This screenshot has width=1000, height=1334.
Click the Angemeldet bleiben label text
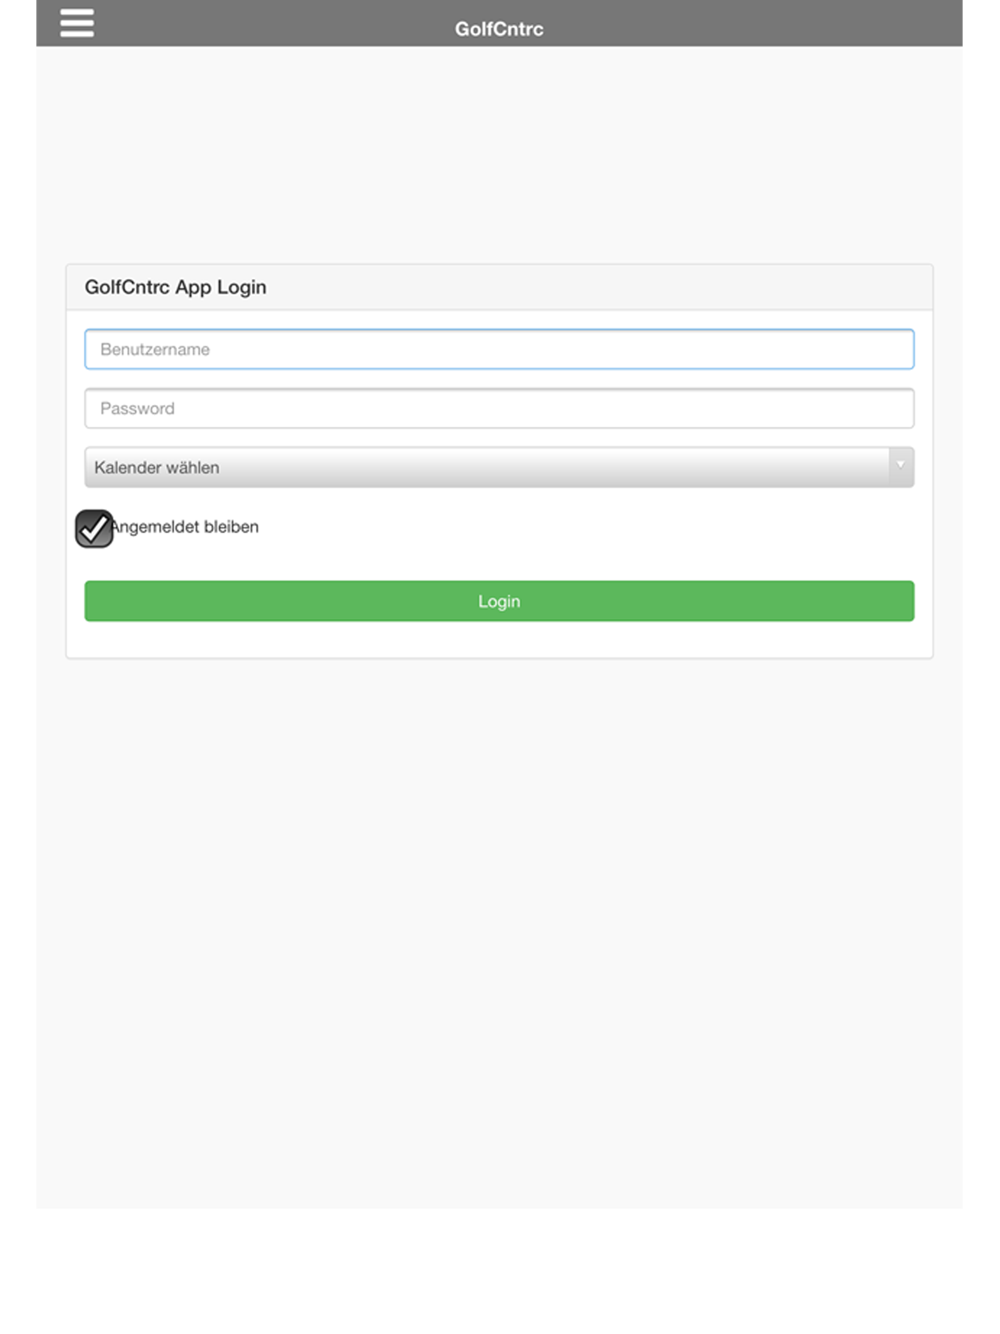click(x=186, y=527)
